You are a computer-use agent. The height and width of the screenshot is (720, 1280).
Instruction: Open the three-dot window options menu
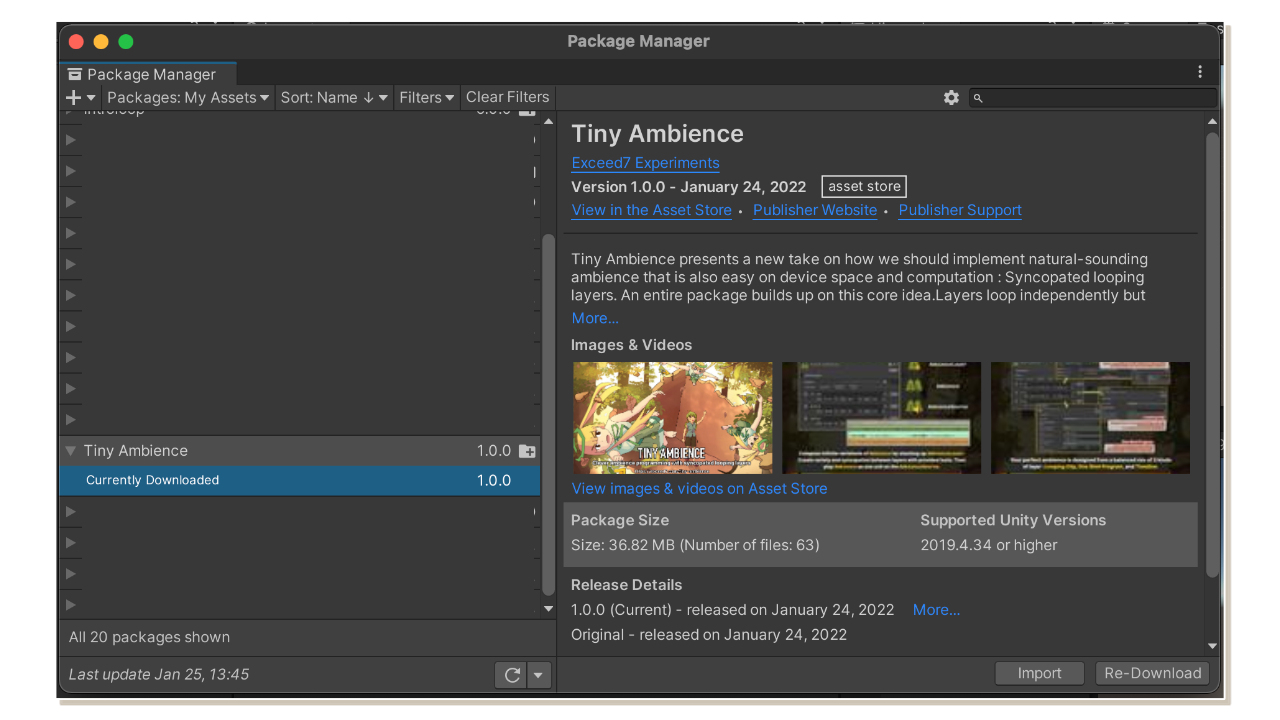click(1200, 72)
